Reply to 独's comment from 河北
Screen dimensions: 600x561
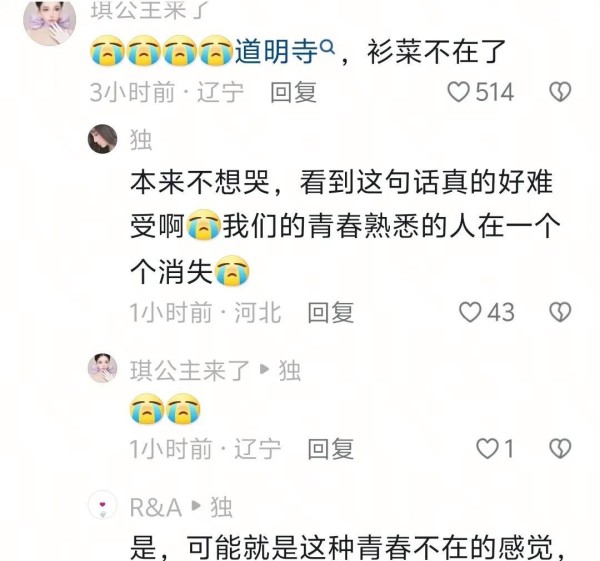coord(331,312)
